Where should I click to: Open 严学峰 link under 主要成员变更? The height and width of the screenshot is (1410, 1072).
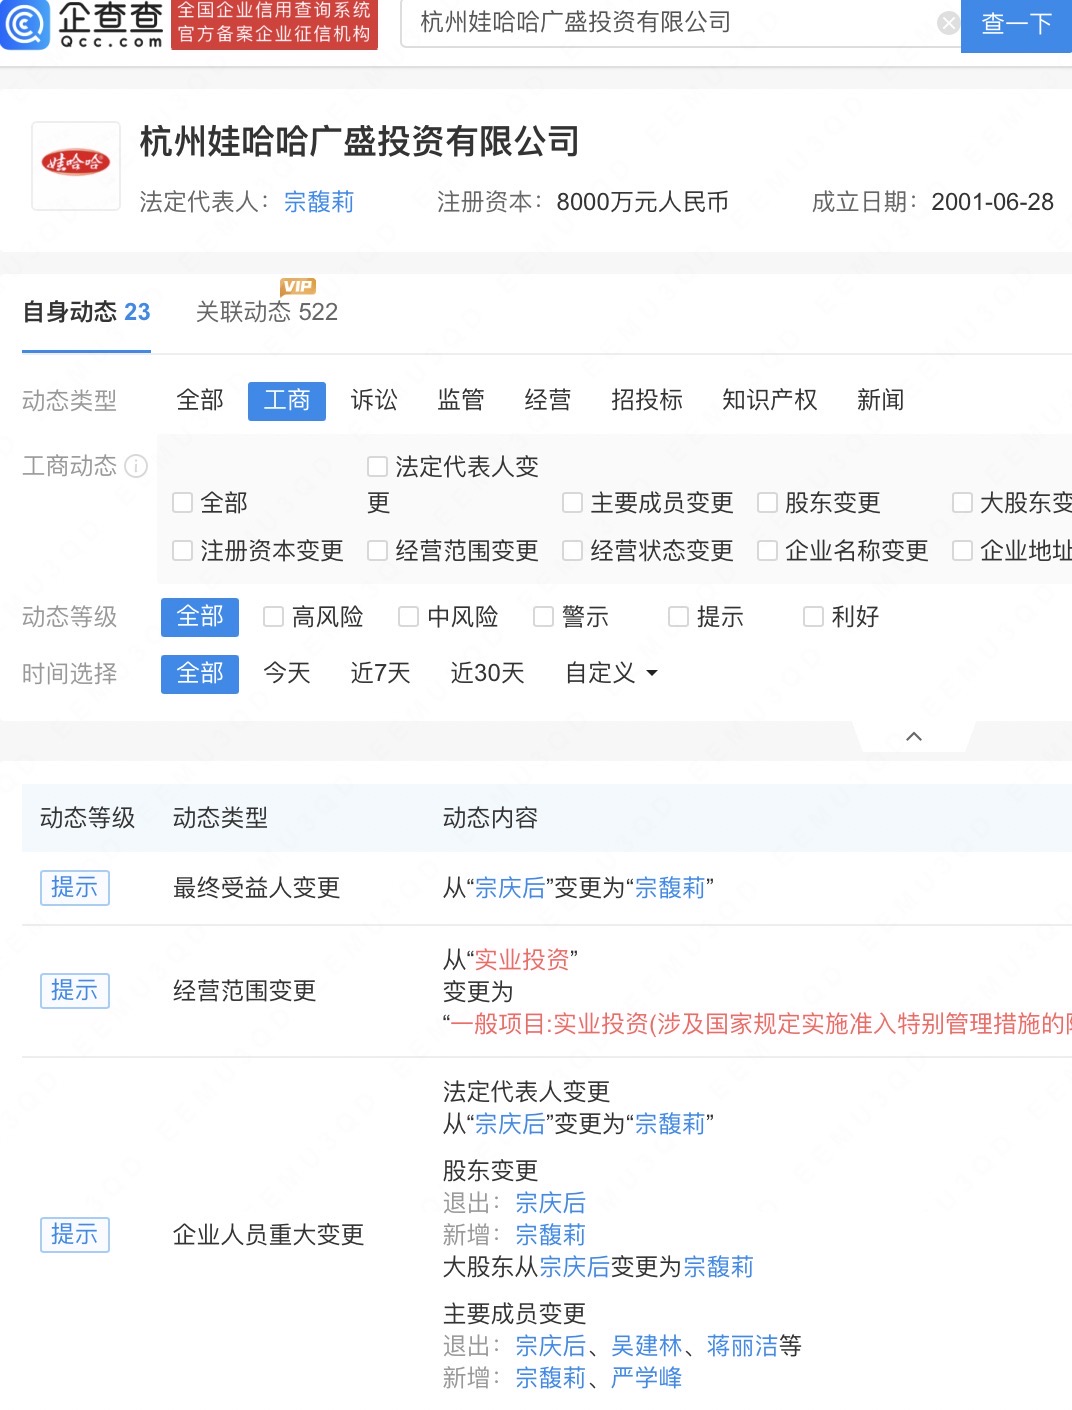point(646,1378)
